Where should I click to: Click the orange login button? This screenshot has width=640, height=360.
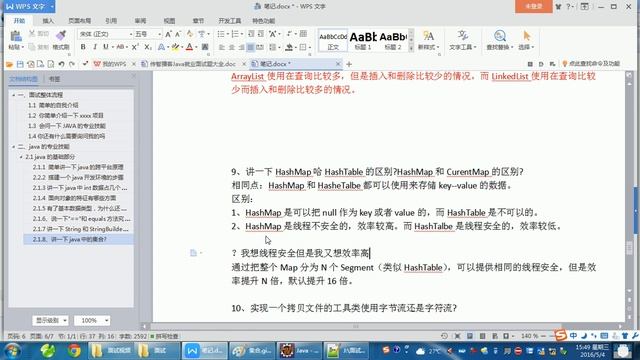click(533, 7)
